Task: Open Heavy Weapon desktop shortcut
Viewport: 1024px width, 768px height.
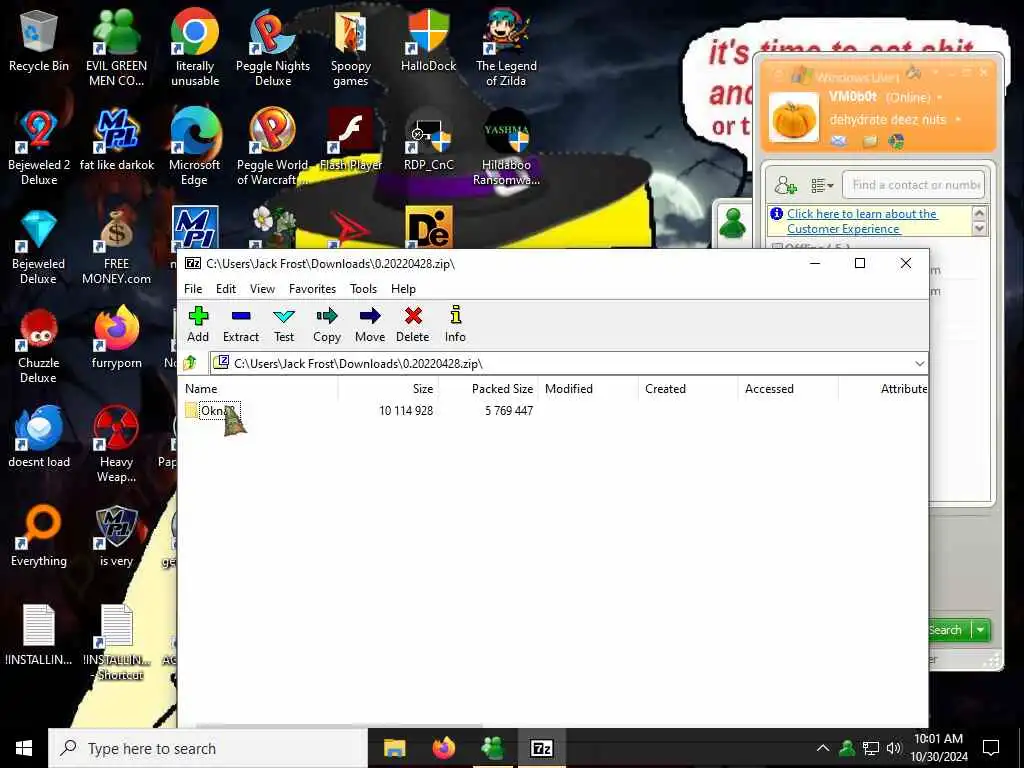Action: 116,444
